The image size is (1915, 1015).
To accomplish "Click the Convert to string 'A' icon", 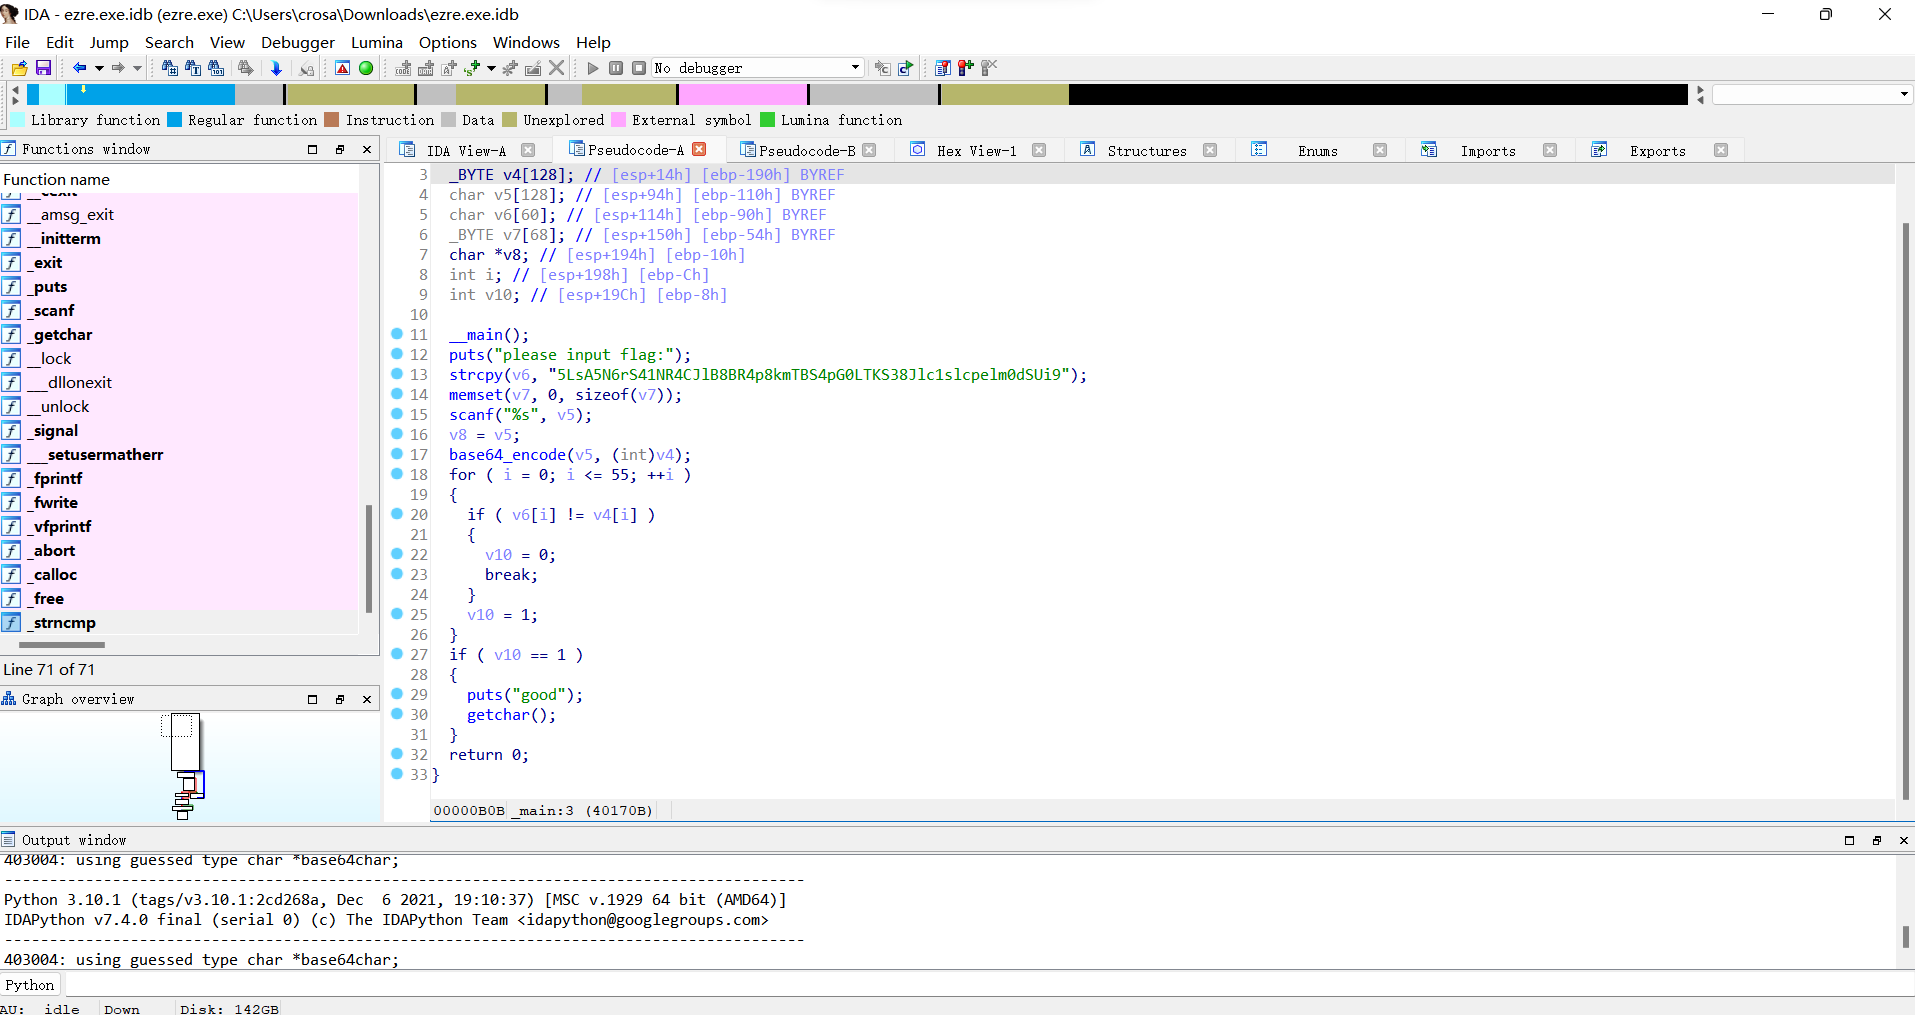I will tap(449, 68).
